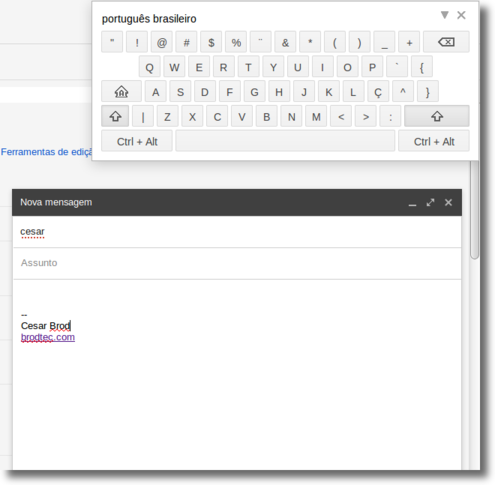Click the spacebar on the virtual keyboard
The image size is (495, 485).
285,141
